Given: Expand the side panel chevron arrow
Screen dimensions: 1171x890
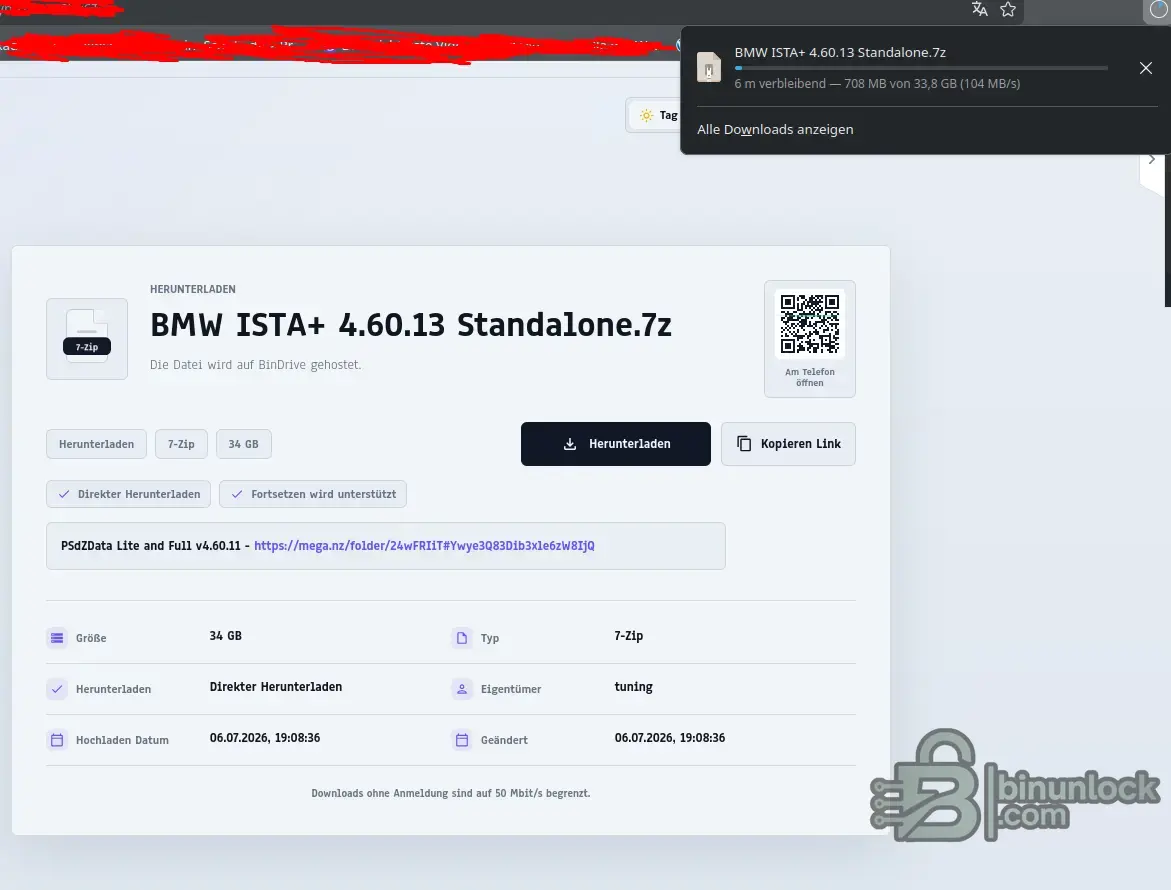Looking at the screenshot, I should 1152,159.
